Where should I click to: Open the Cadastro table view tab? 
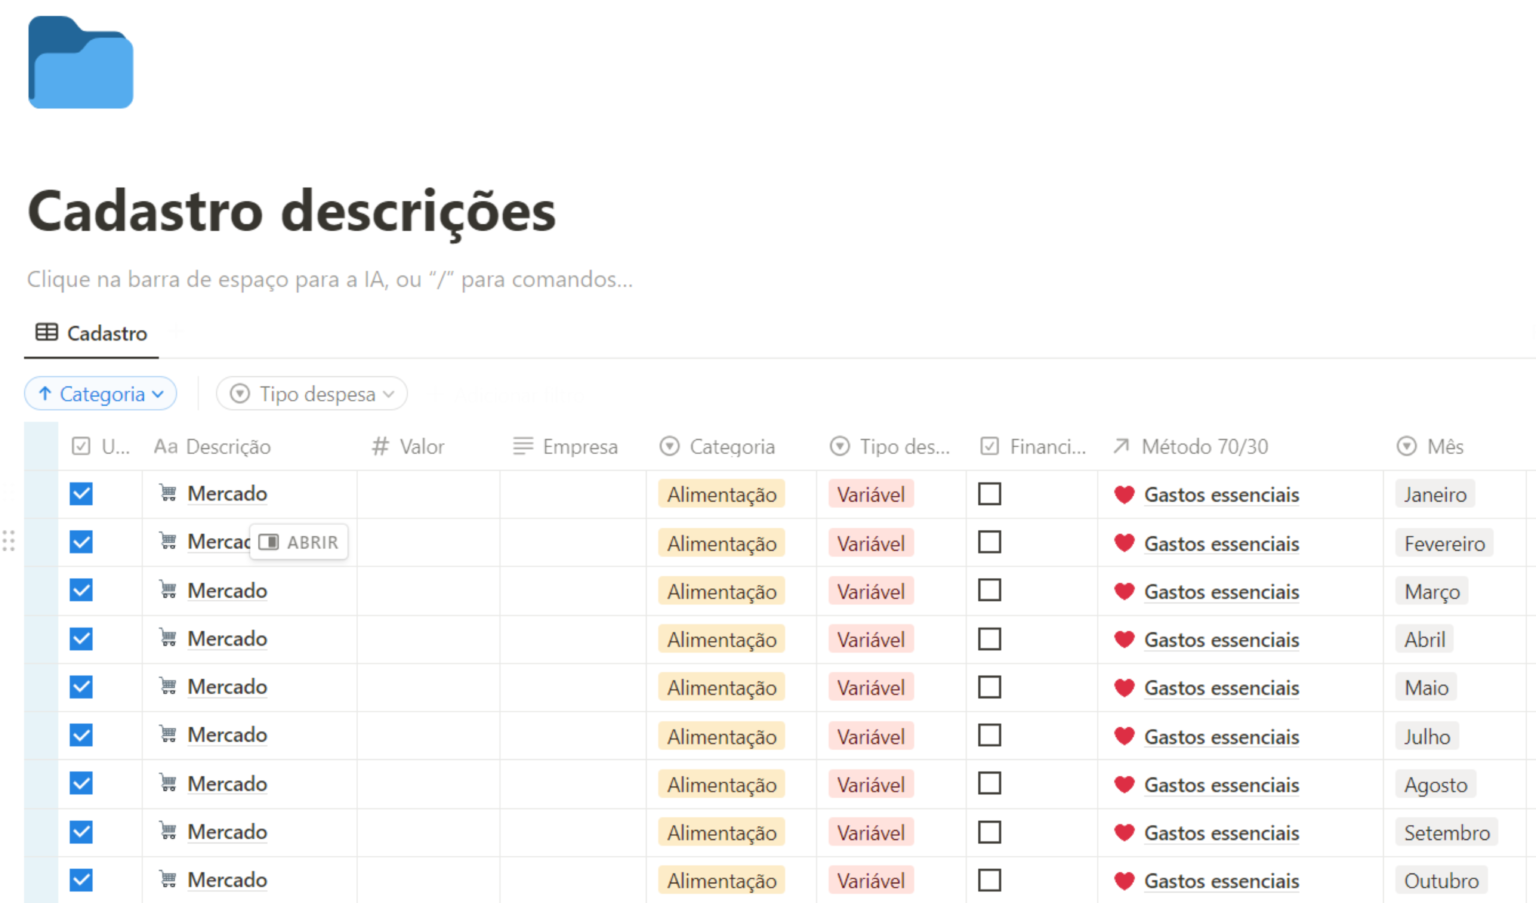pyautogui.click(x=92, y=333)
